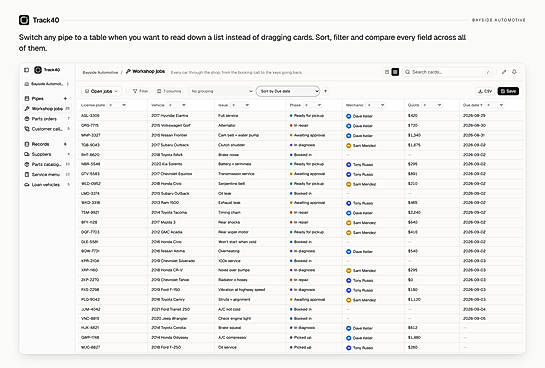Click the Cam belt + water pump cell
The width and height of the screenshot is (545, 368).
(238, 135)
